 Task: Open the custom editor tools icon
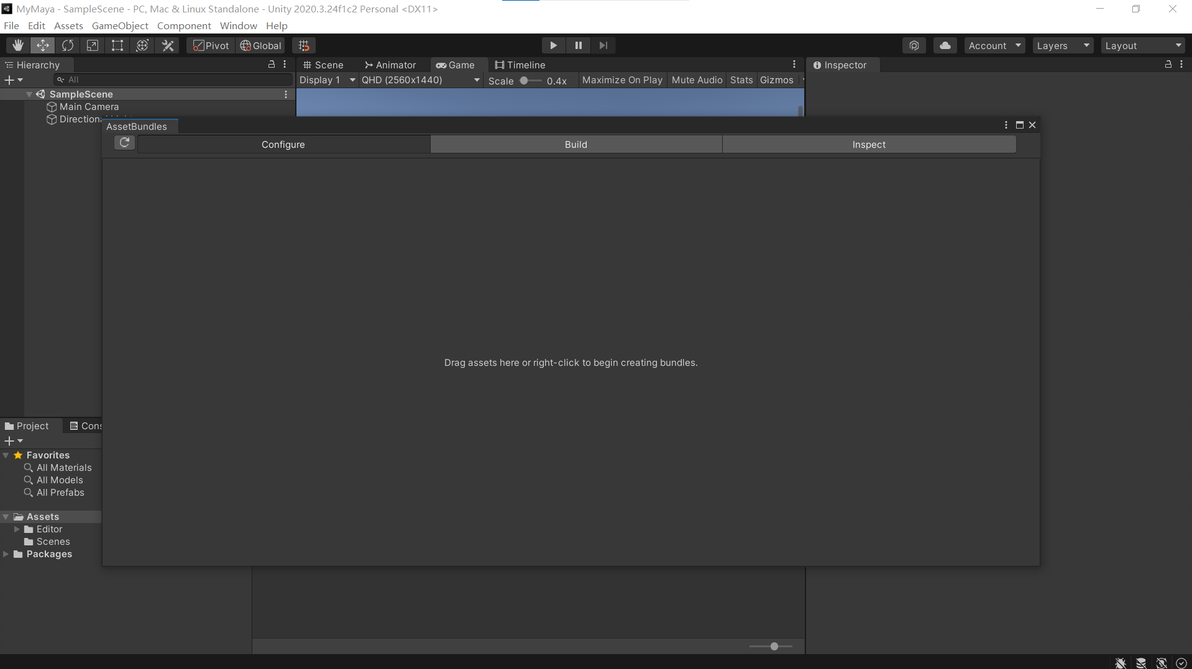coord(167,46)
